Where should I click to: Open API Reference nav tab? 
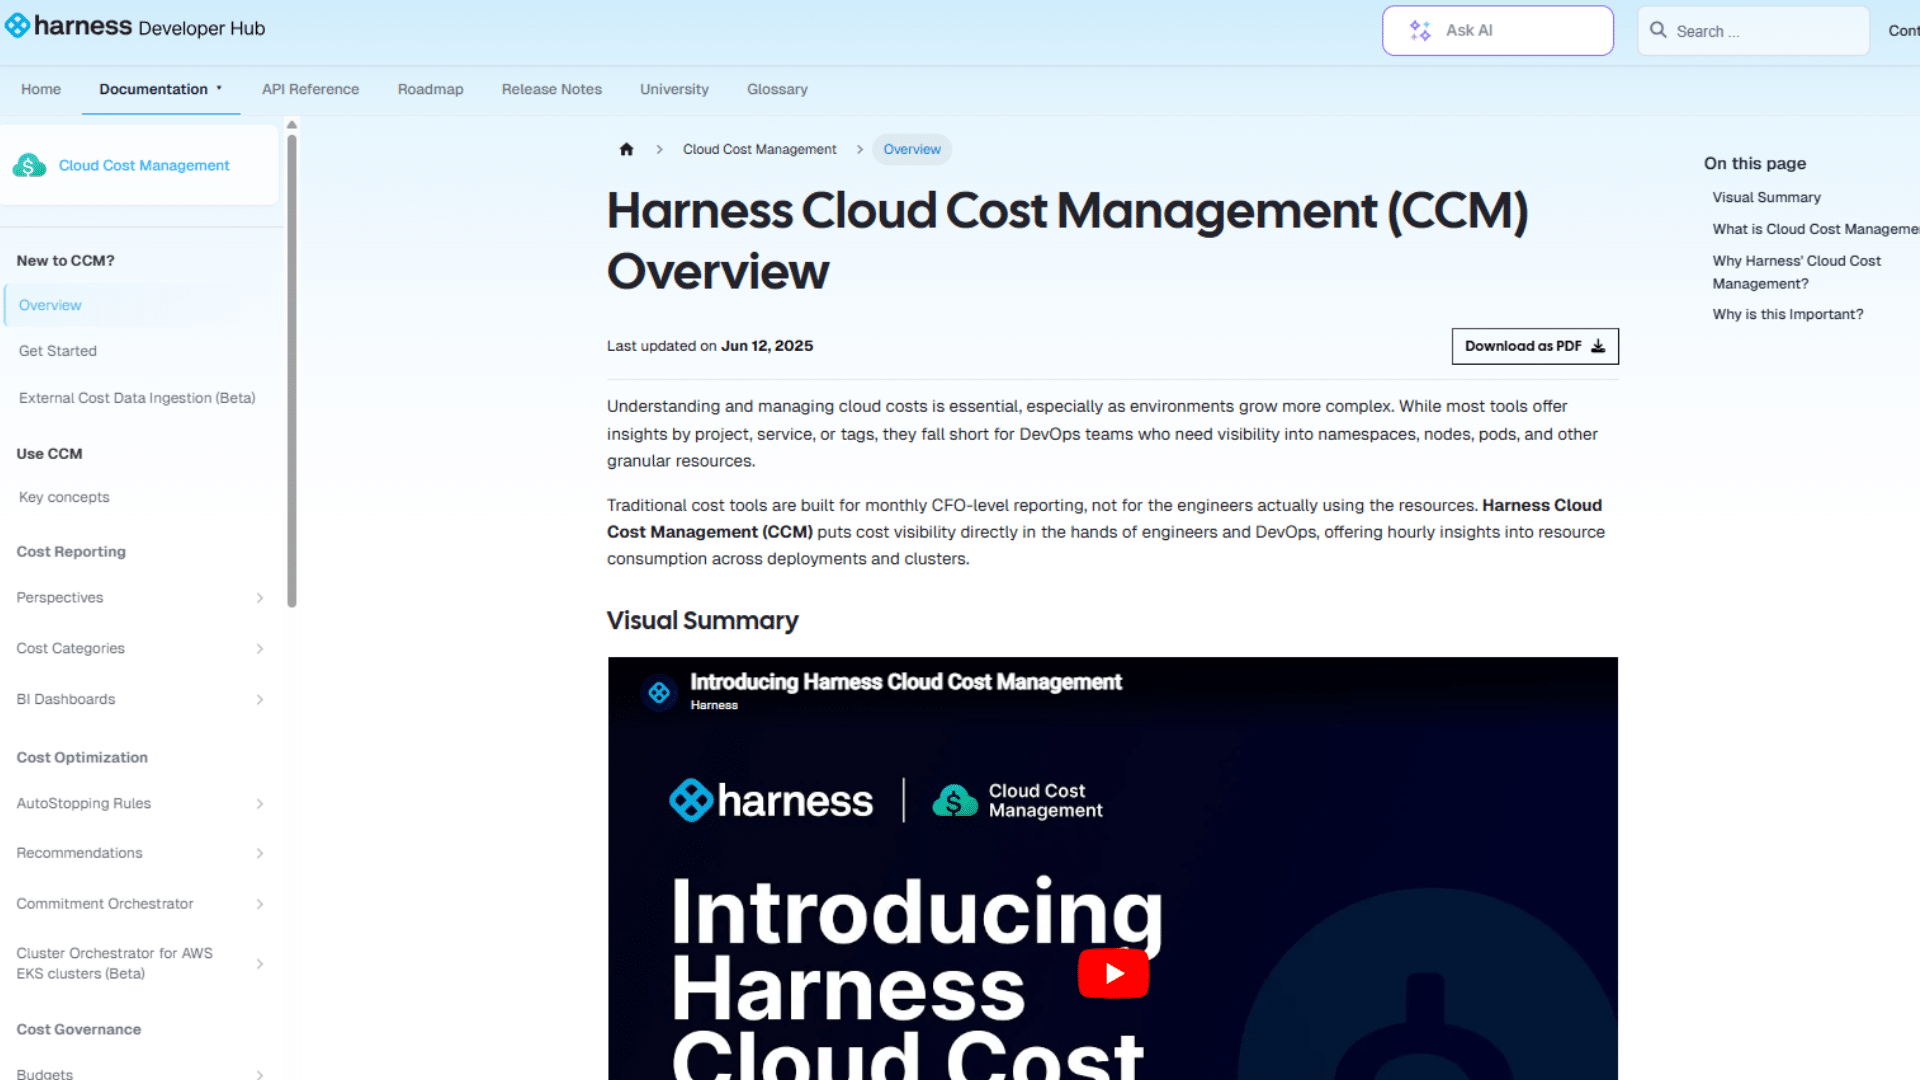coord(310,89)
